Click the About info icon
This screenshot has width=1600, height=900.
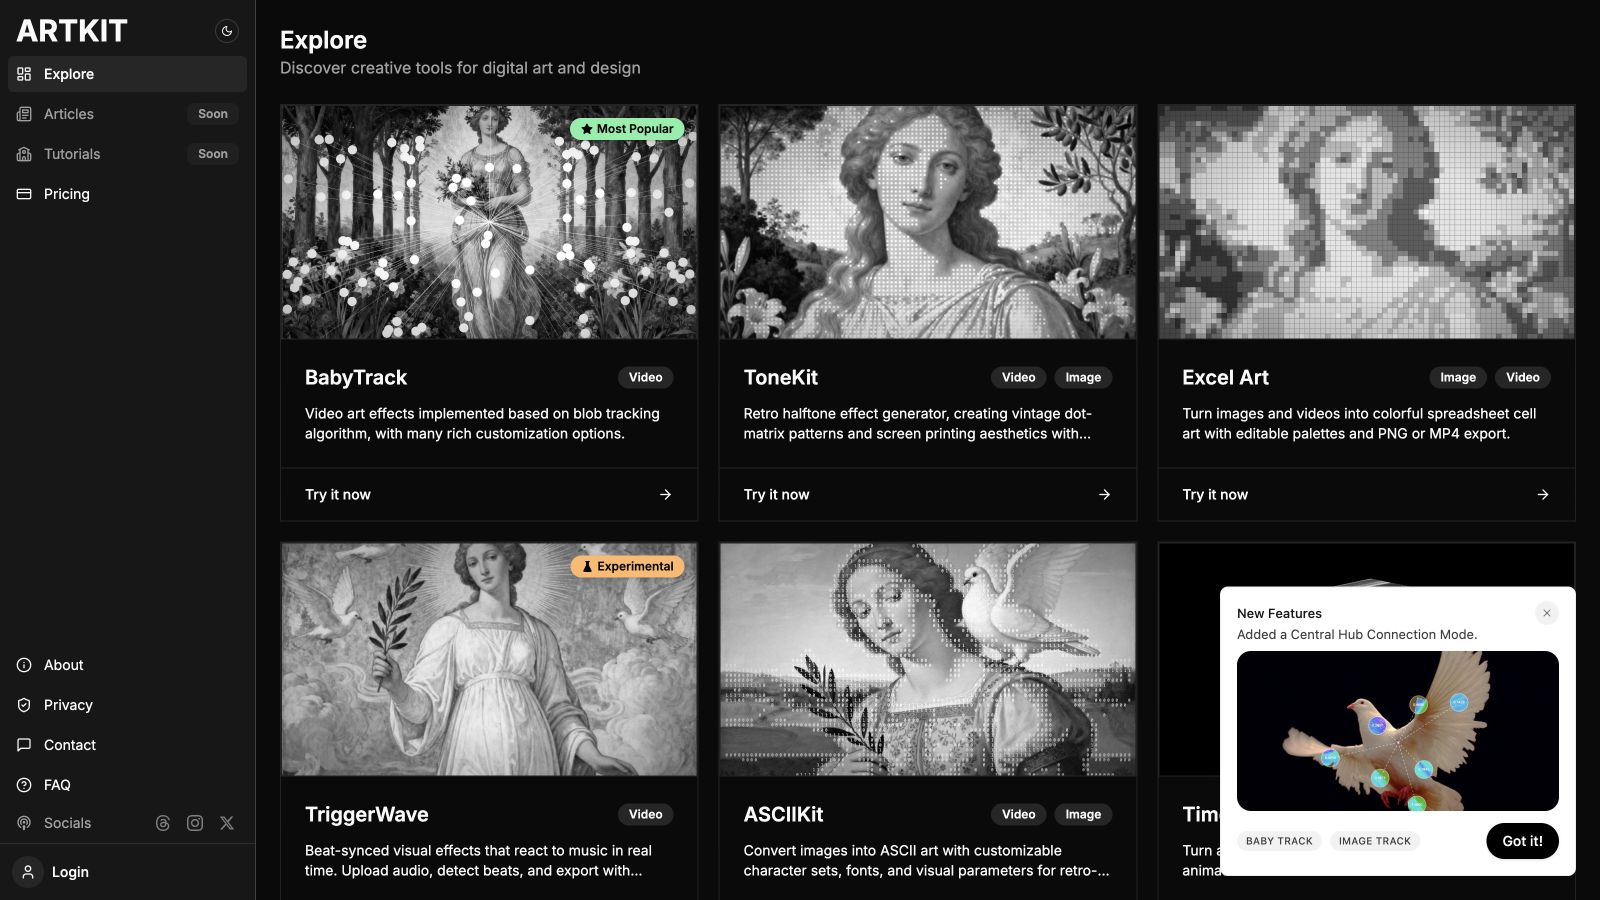click(24, 665)
